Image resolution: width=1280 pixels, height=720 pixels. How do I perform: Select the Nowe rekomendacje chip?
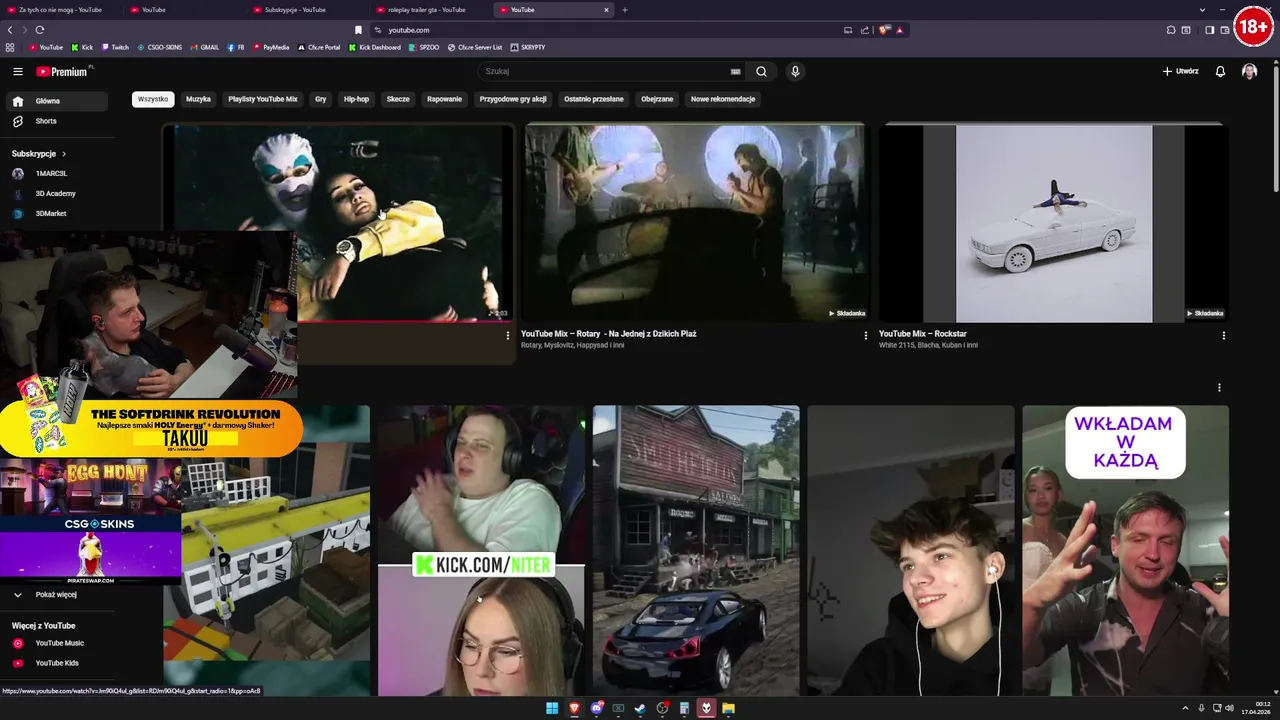pos(723,99)
